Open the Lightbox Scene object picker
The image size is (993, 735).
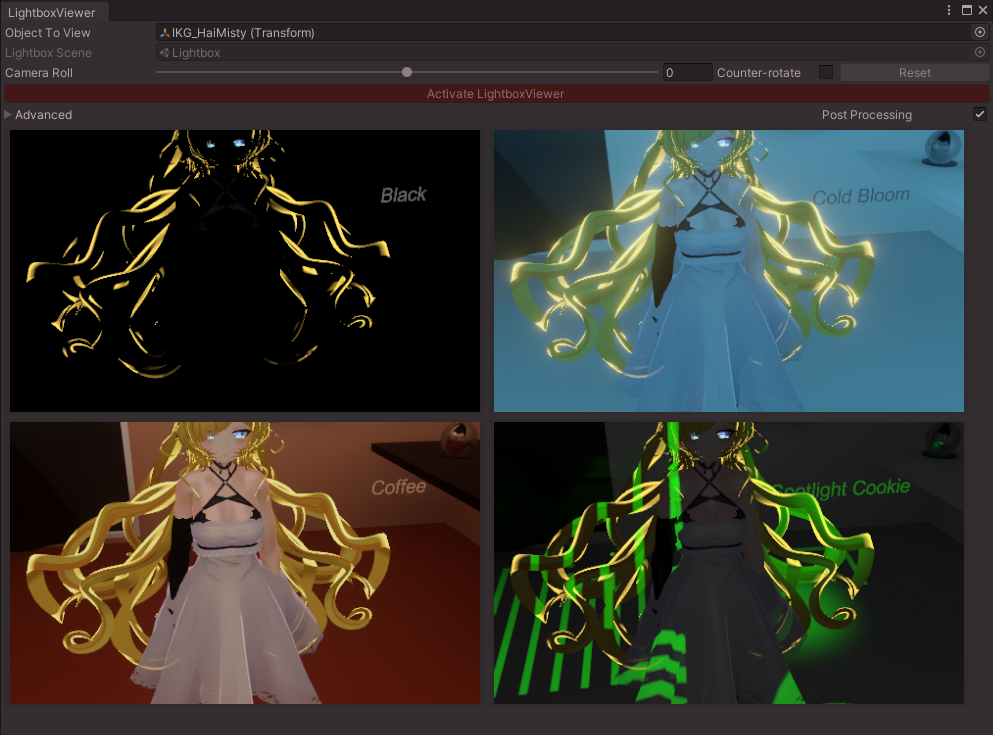(x=980, y=52)
